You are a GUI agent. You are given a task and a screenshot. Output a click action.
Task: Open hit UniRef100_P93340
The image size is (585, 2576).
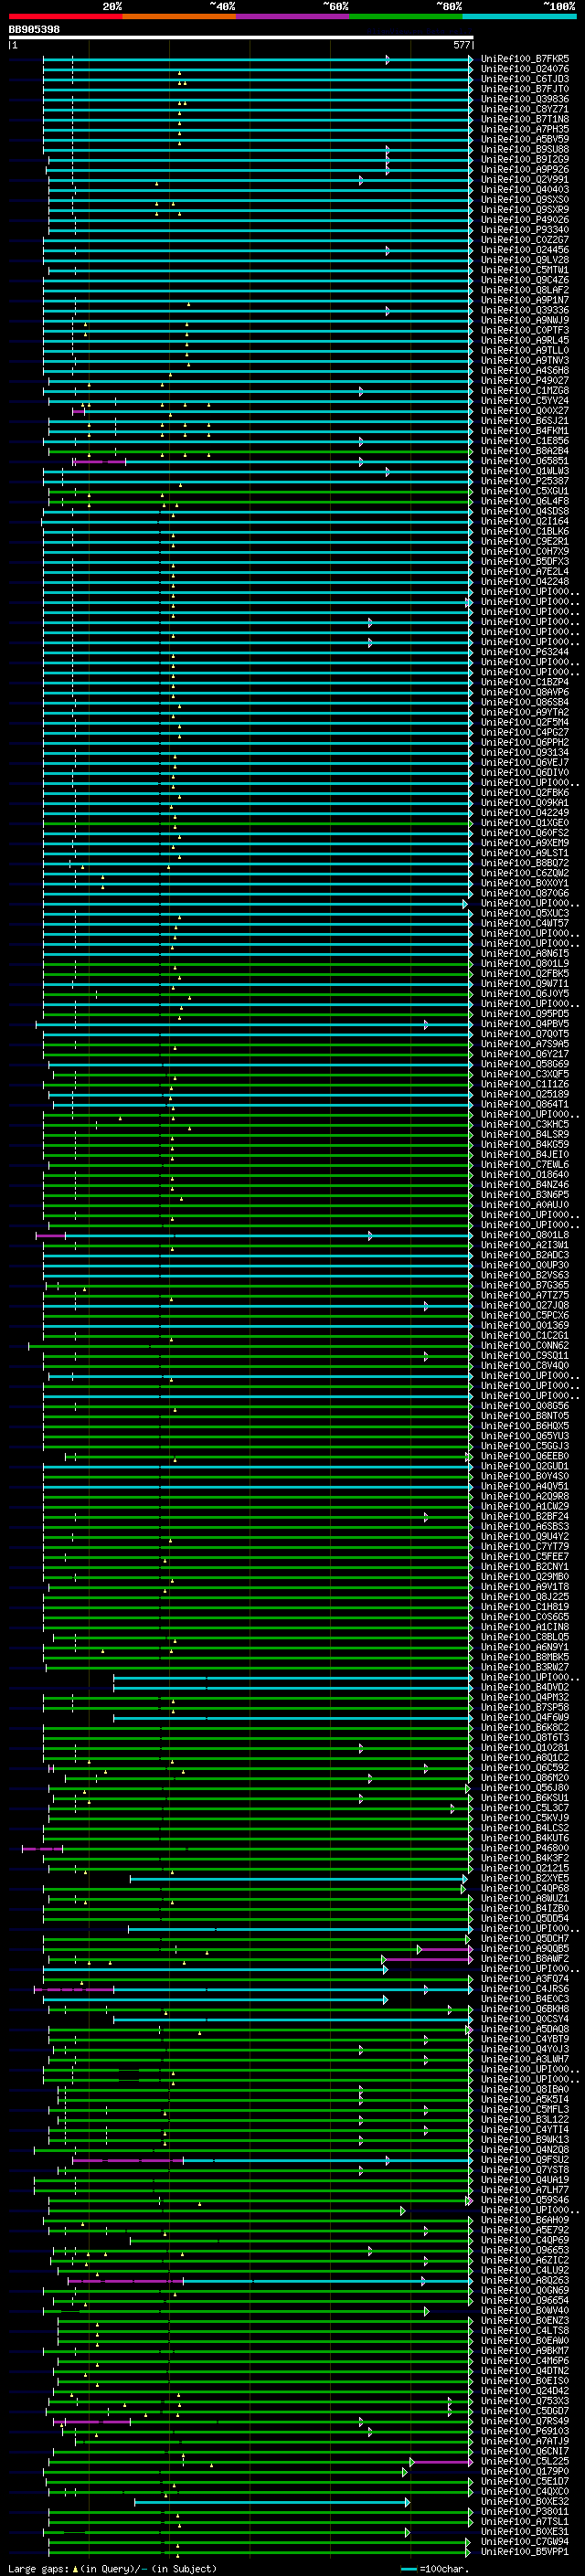click(x=525, y=230)
